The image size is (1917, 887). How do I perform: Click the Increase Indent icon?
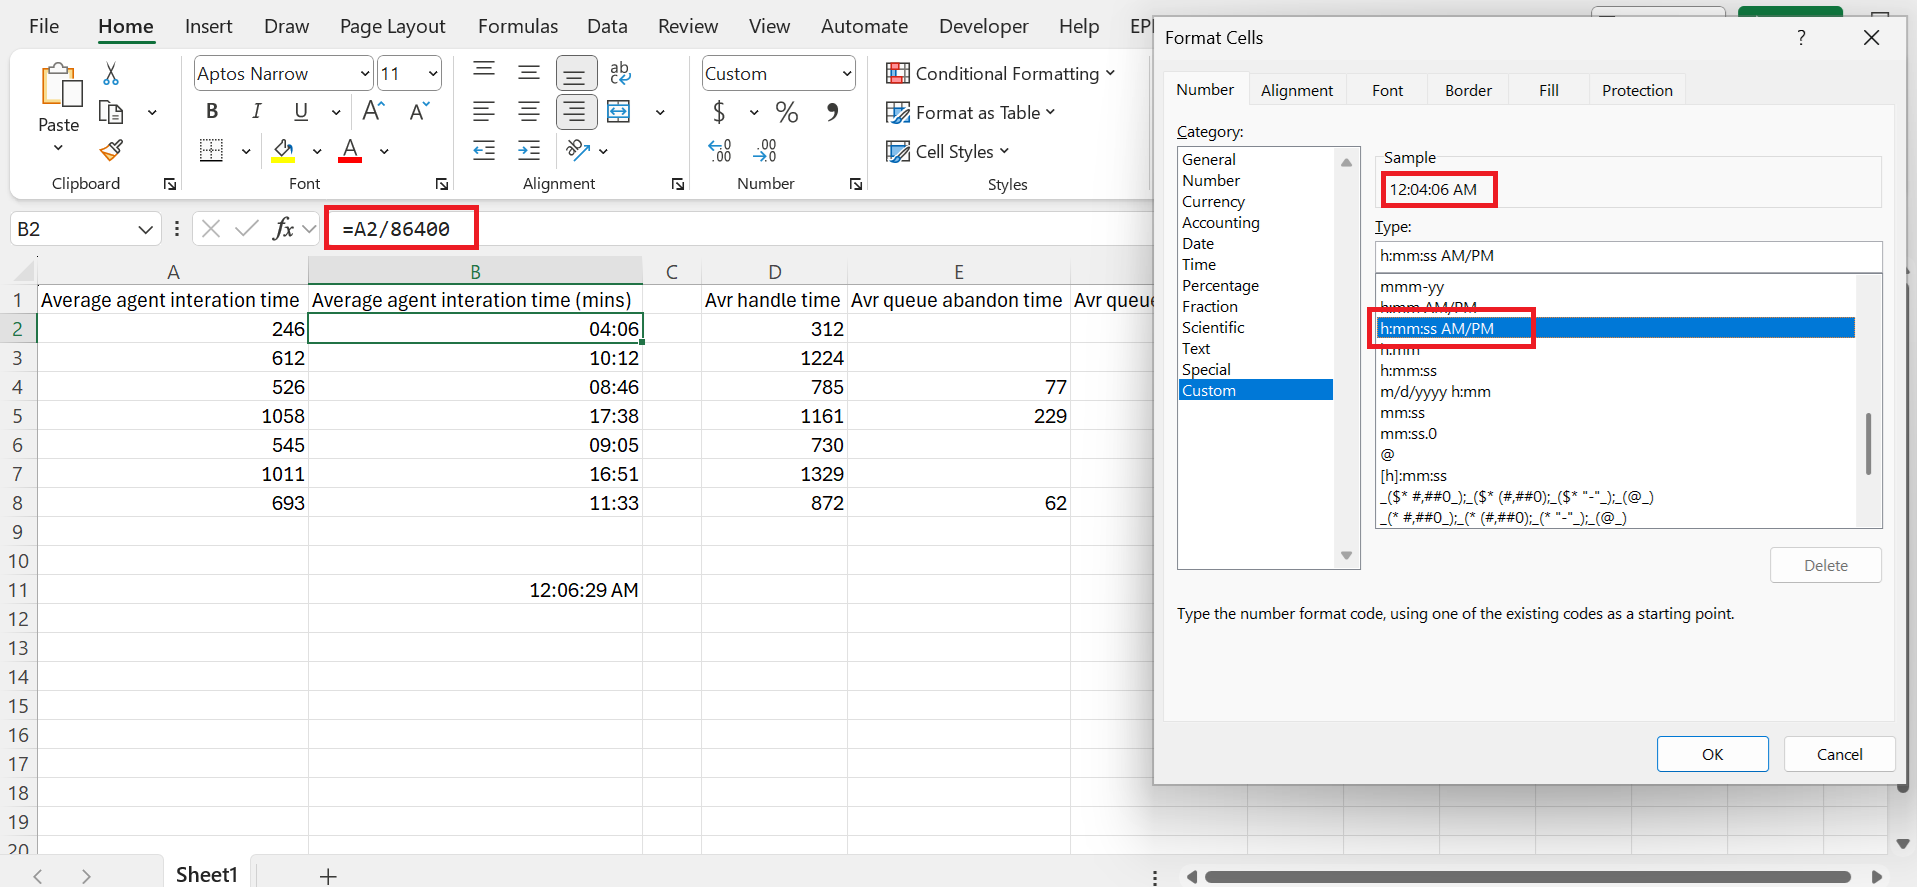point(529,151)
